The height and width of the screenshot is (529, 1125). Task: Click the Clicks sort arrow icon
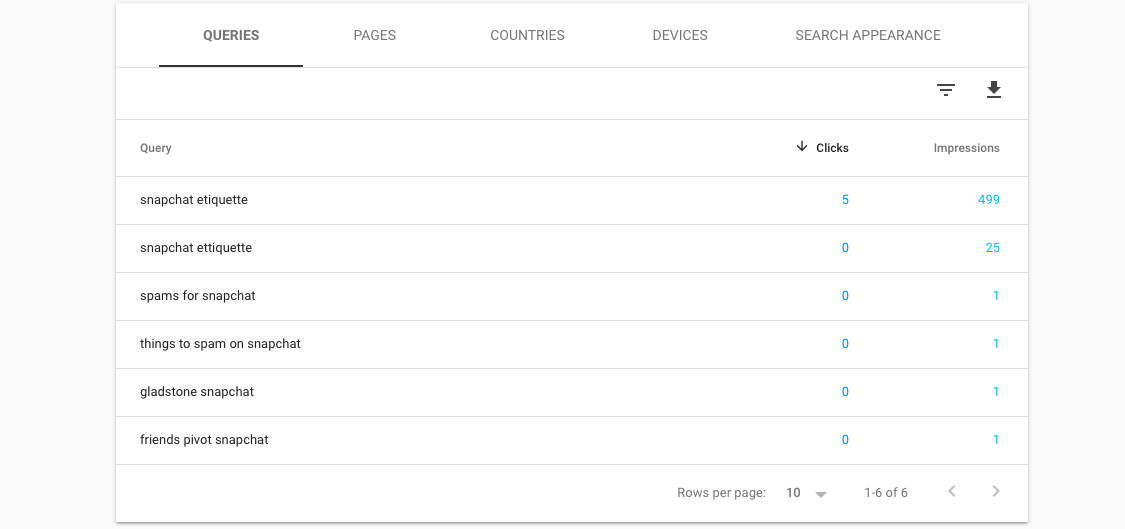coord(802,146)
